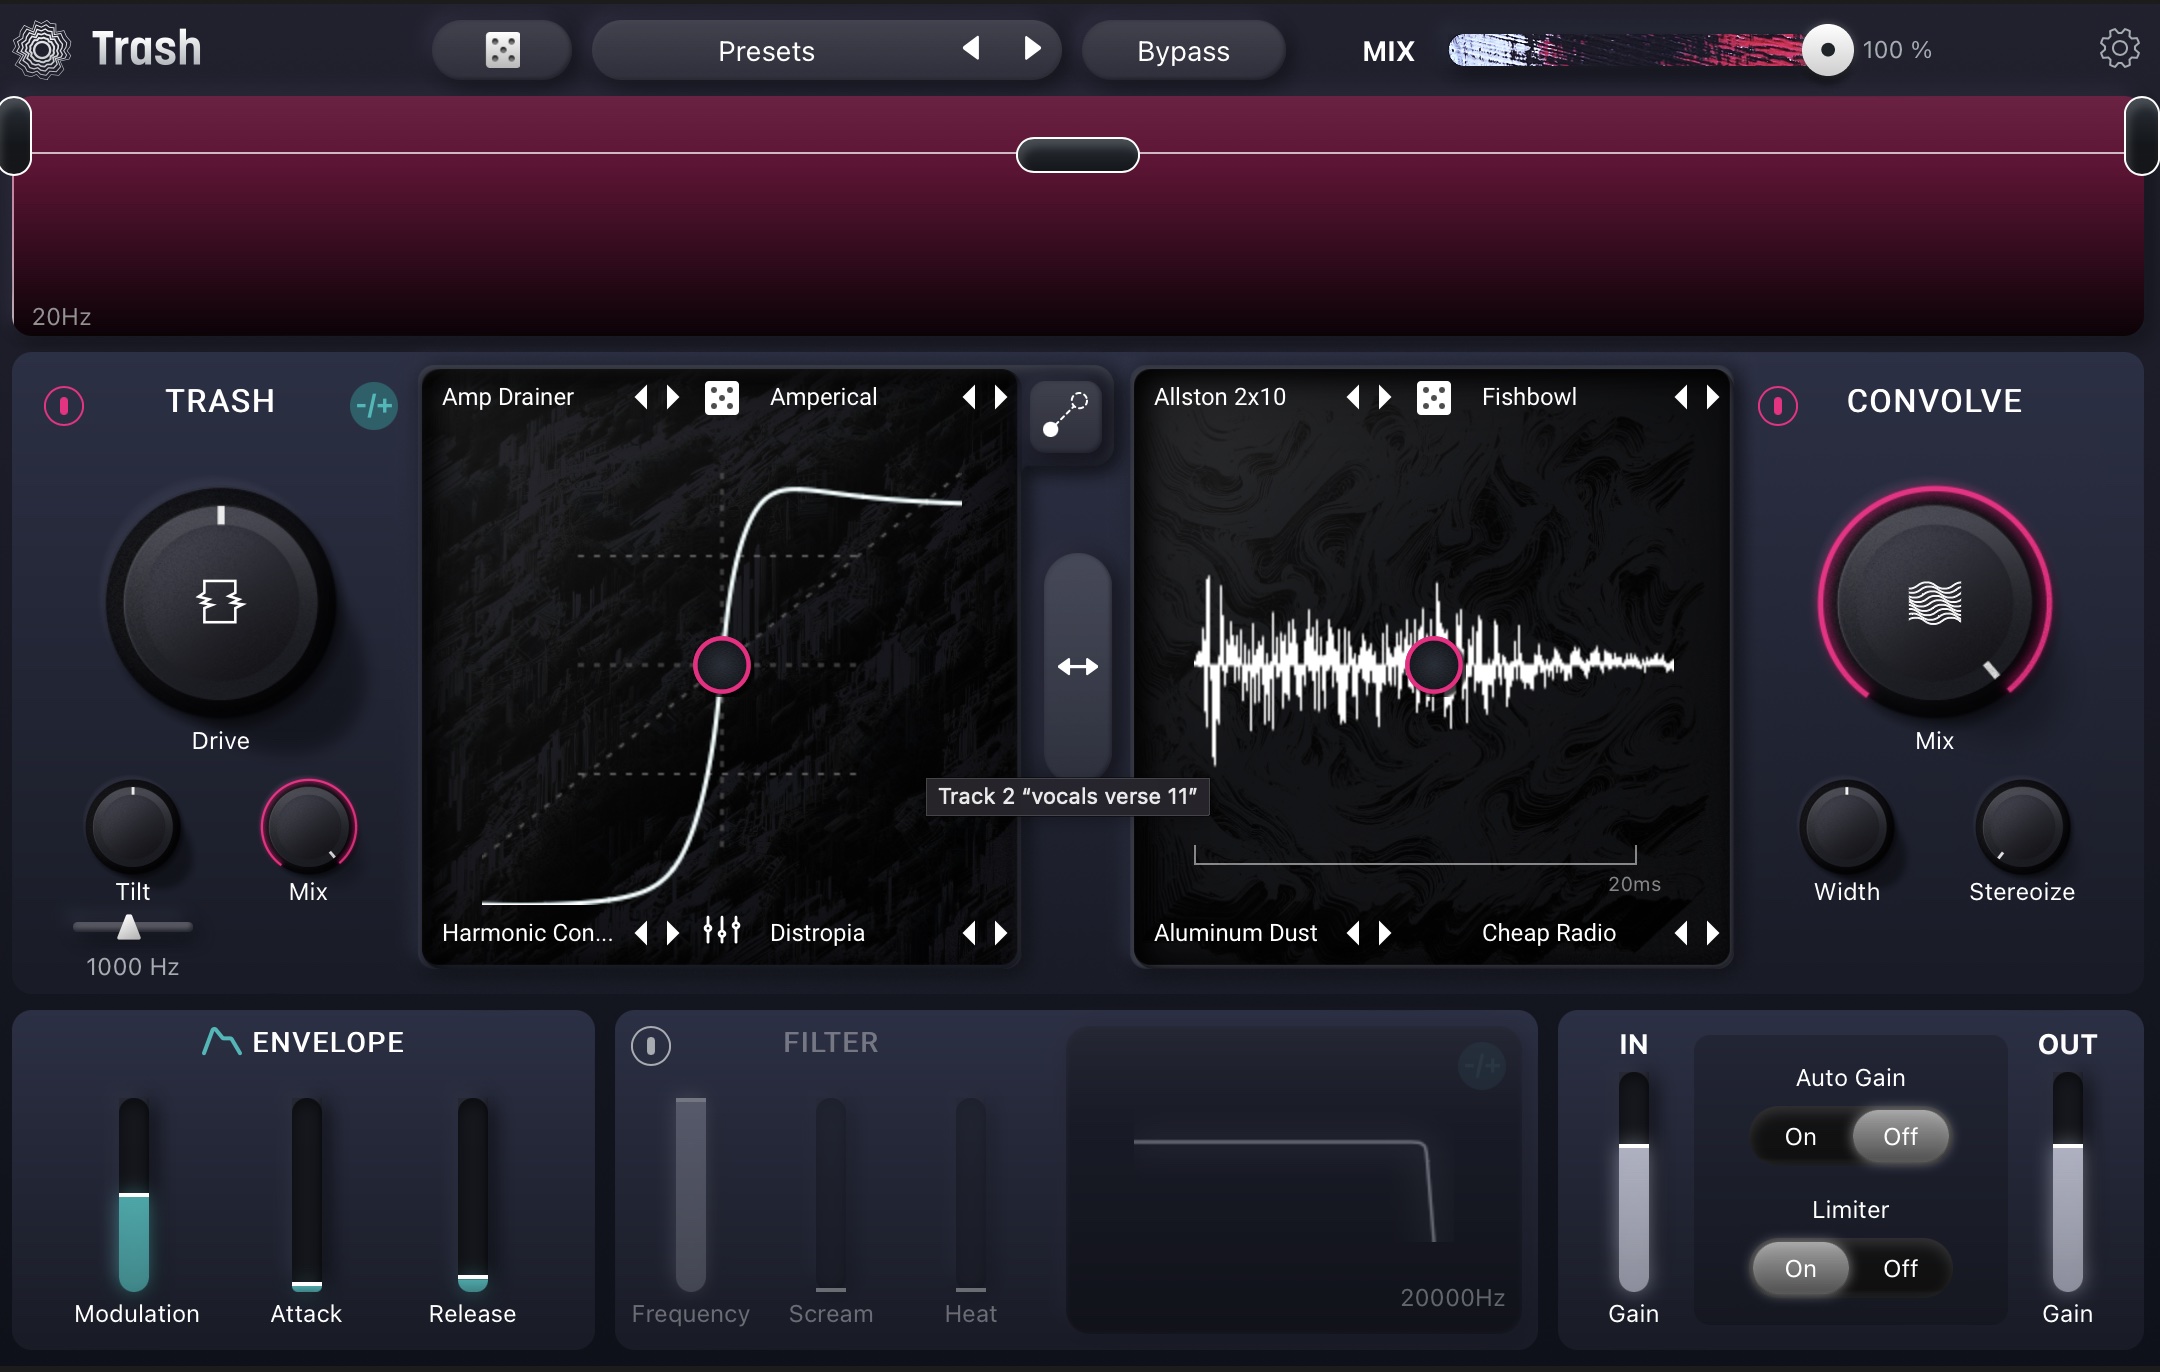The image size is (2160, 1372).
Task: Go to next Allston 2x10 impulse
Action: pos(1385,397)
